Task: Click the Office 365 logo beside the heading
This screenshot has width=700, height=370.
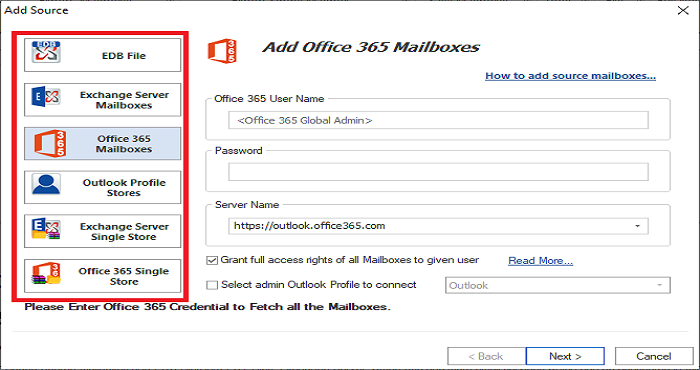Action: click(x=222, y=50)
